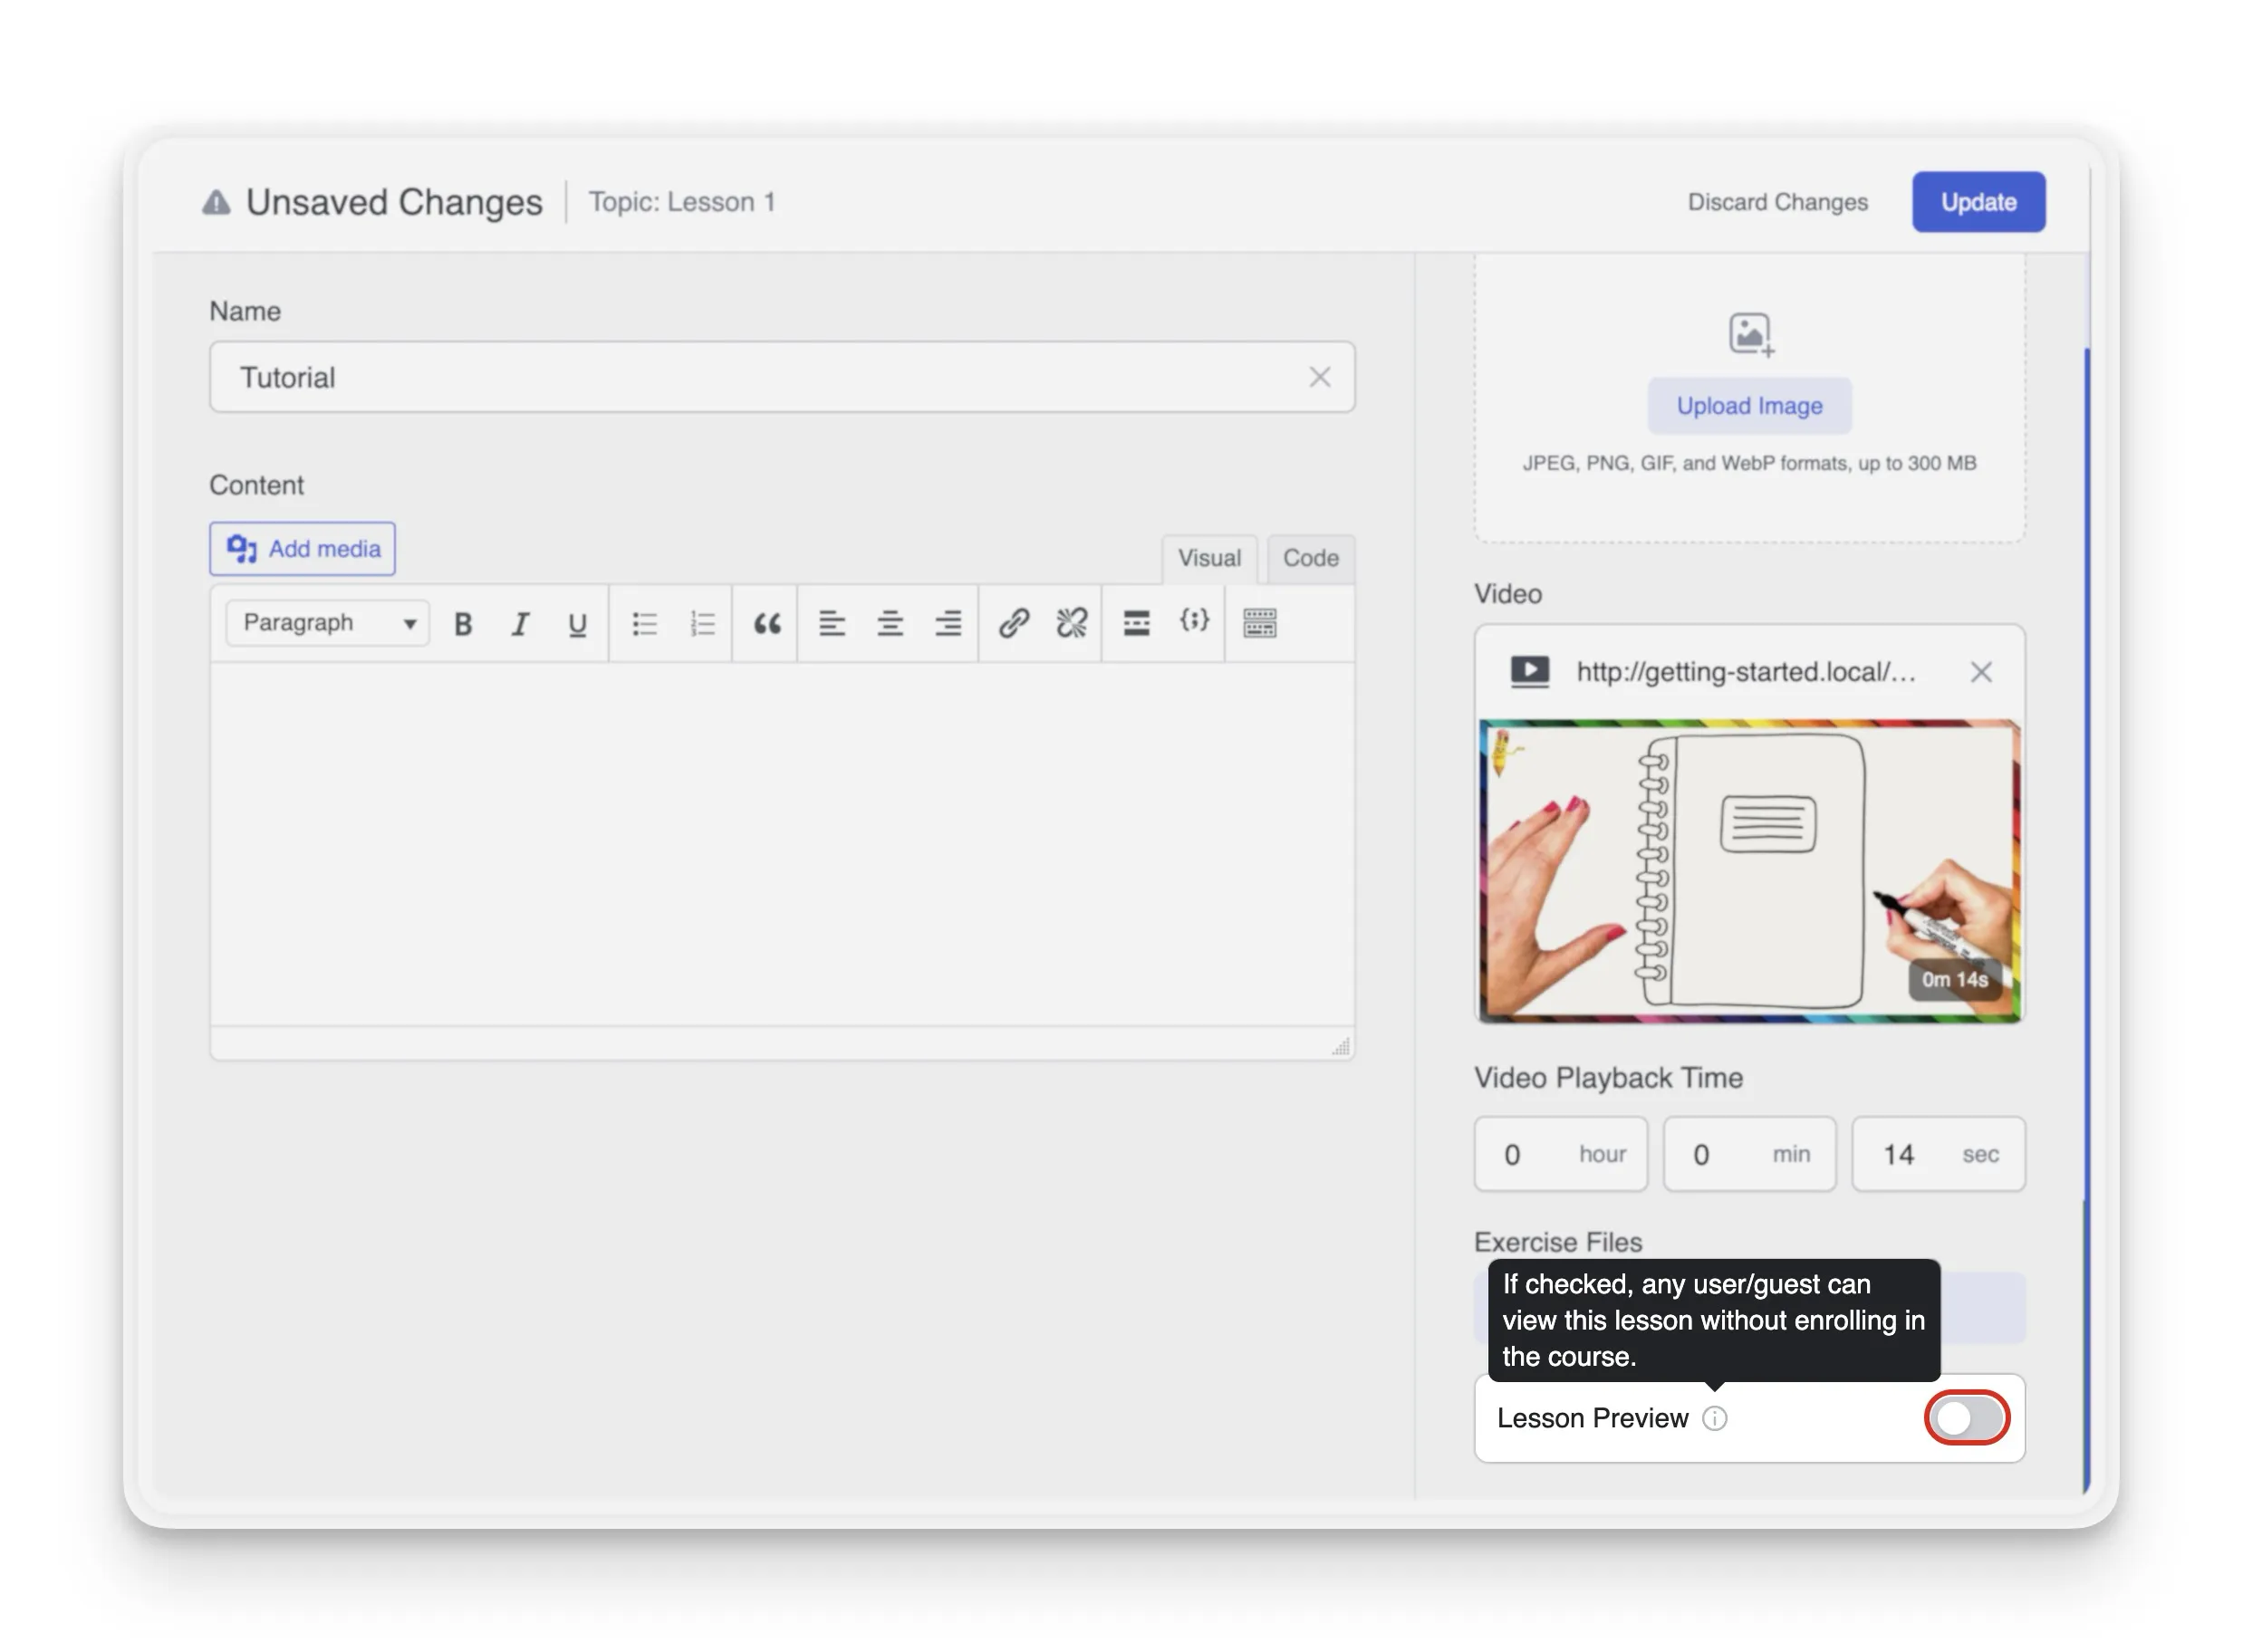Select the bulleted list icon
Screen dimensions: 2243x1652
(x=645, y=622)
